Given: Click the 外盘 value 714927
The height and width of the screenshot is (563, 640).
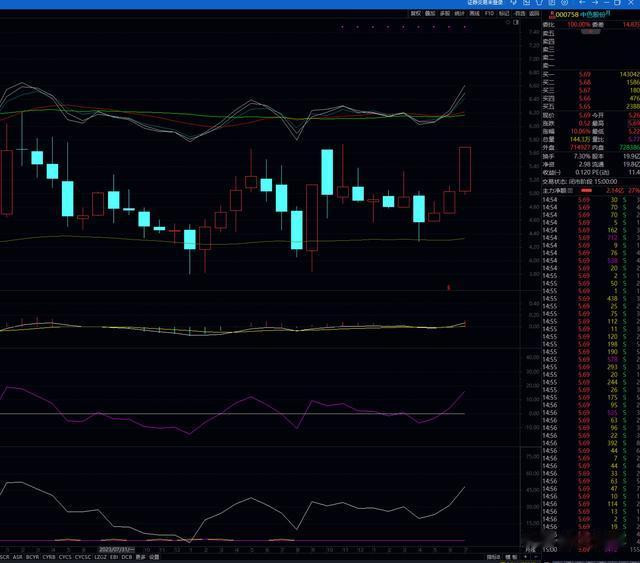Looking at the screenshot, I should click(x=580, y=147).
